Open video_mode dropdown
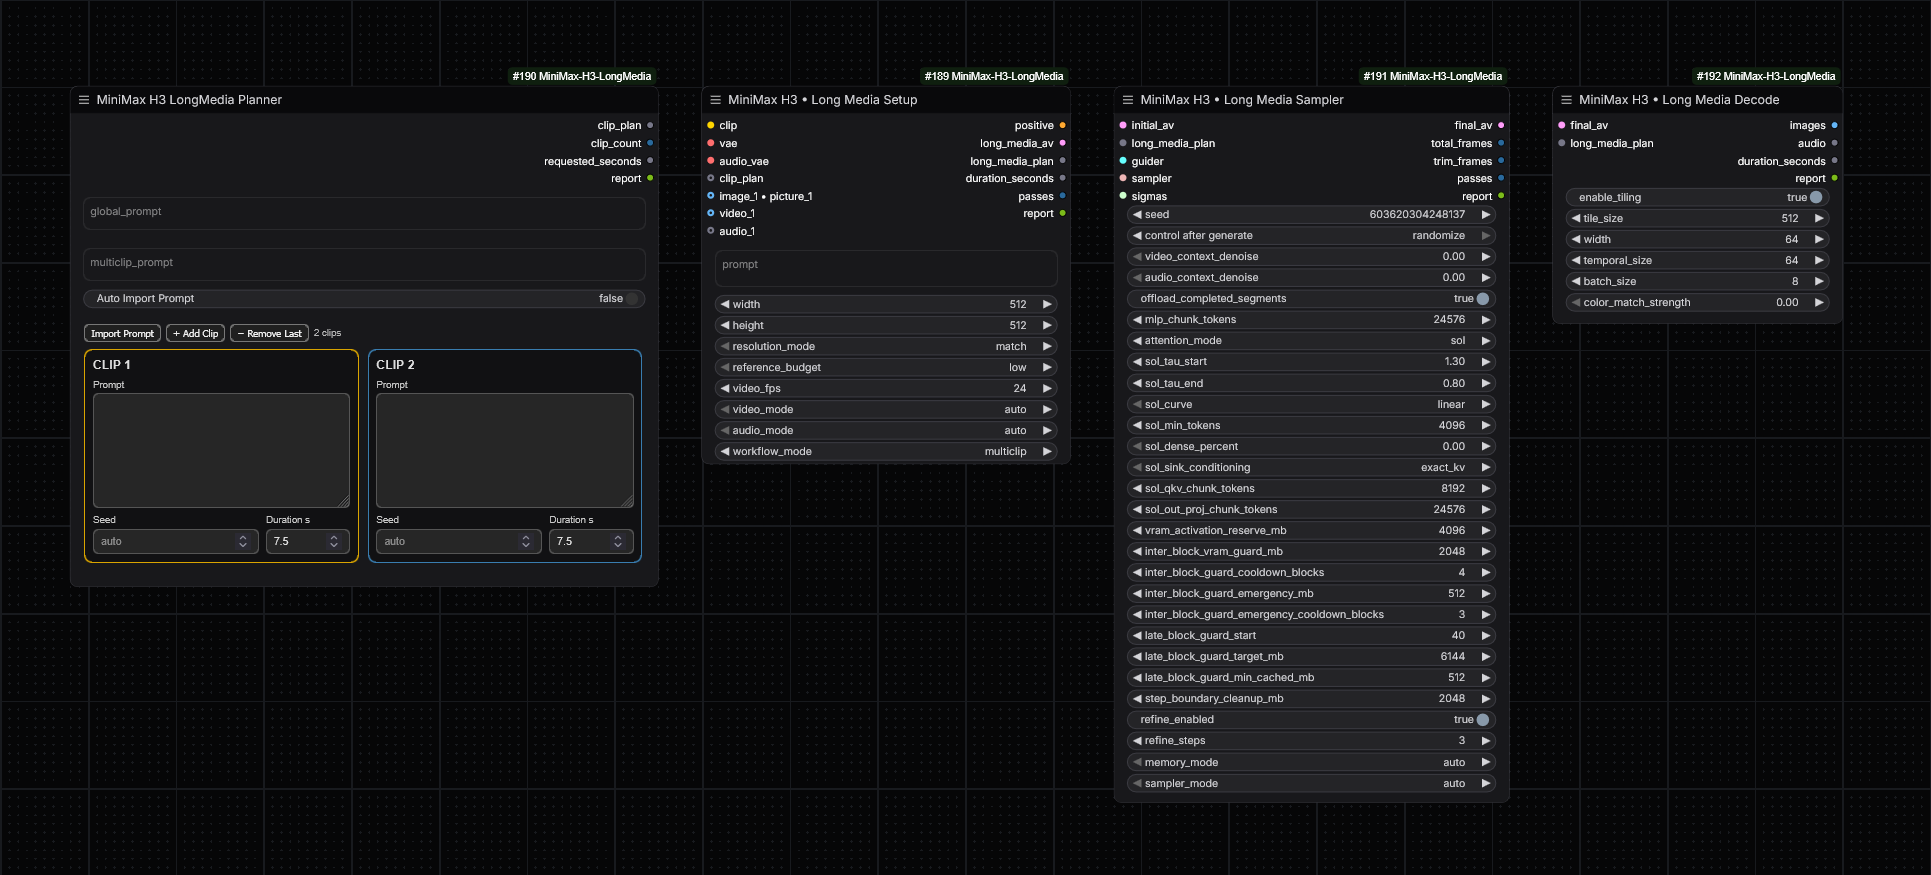The height and width of the screenshot is (875, 1931). [x=886, y=409]
